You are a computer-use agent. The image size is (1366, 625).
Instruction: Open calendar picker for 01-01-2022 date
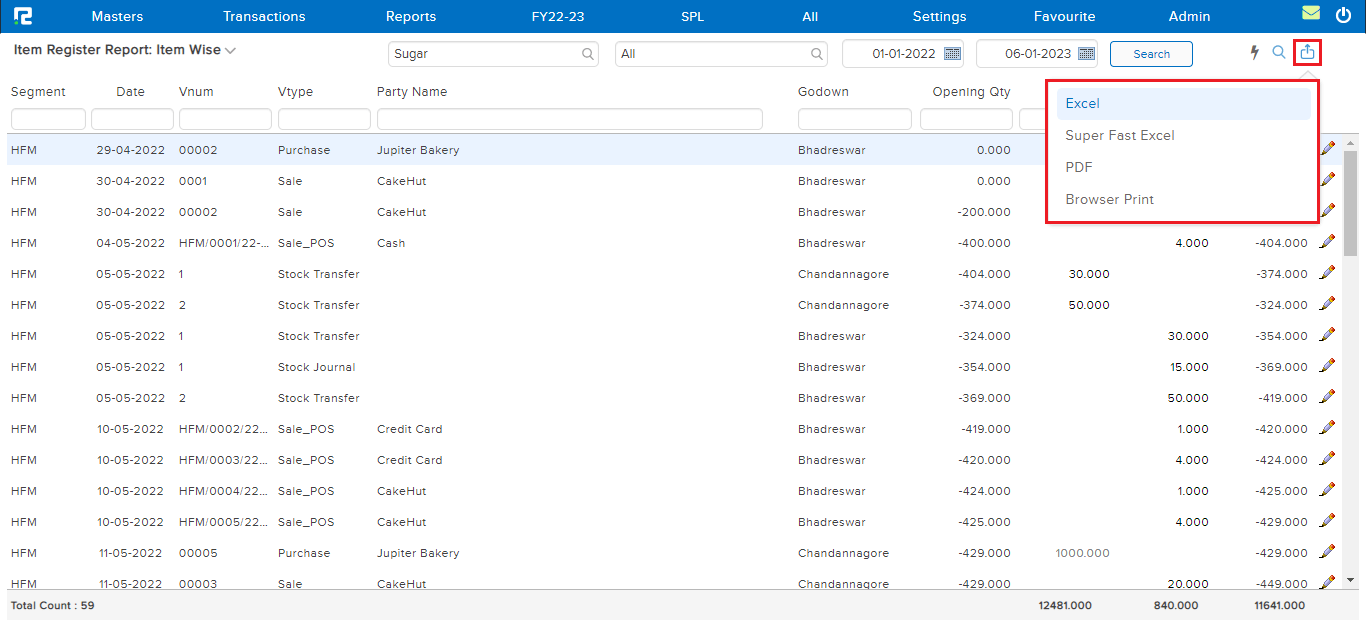point(952,54)
